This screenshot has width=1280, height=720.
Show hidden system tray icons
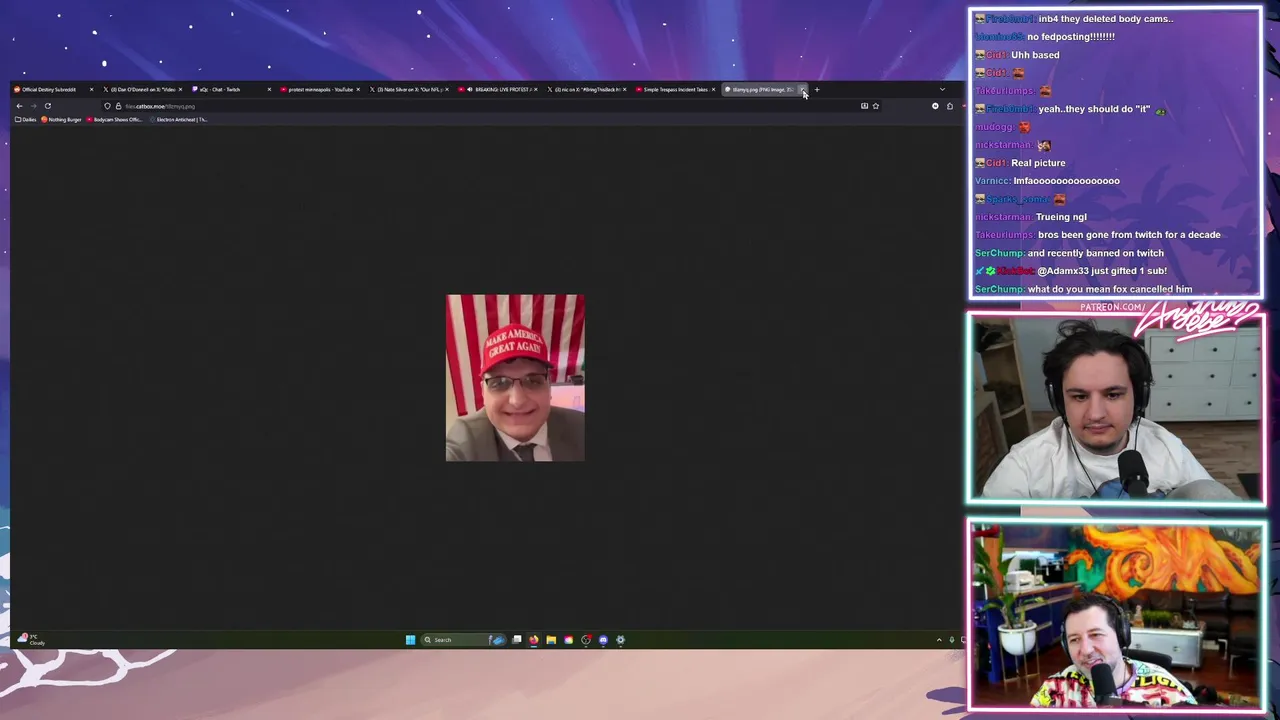coord(939,640)
